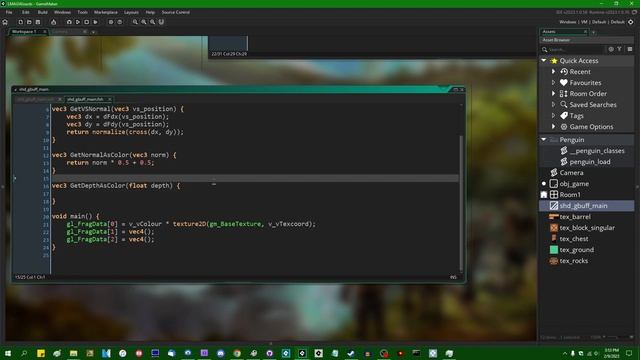Select the tex_block_singular sprite

click(587, 228)
